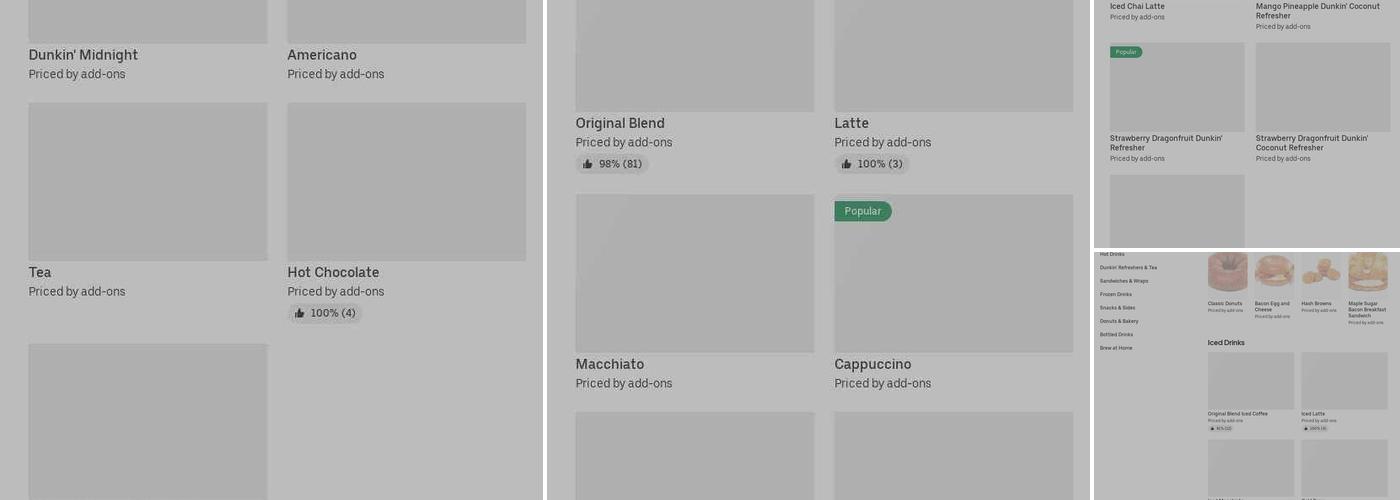Click the thumbs-up rating under Hot Chocolate

pos(325,313)
